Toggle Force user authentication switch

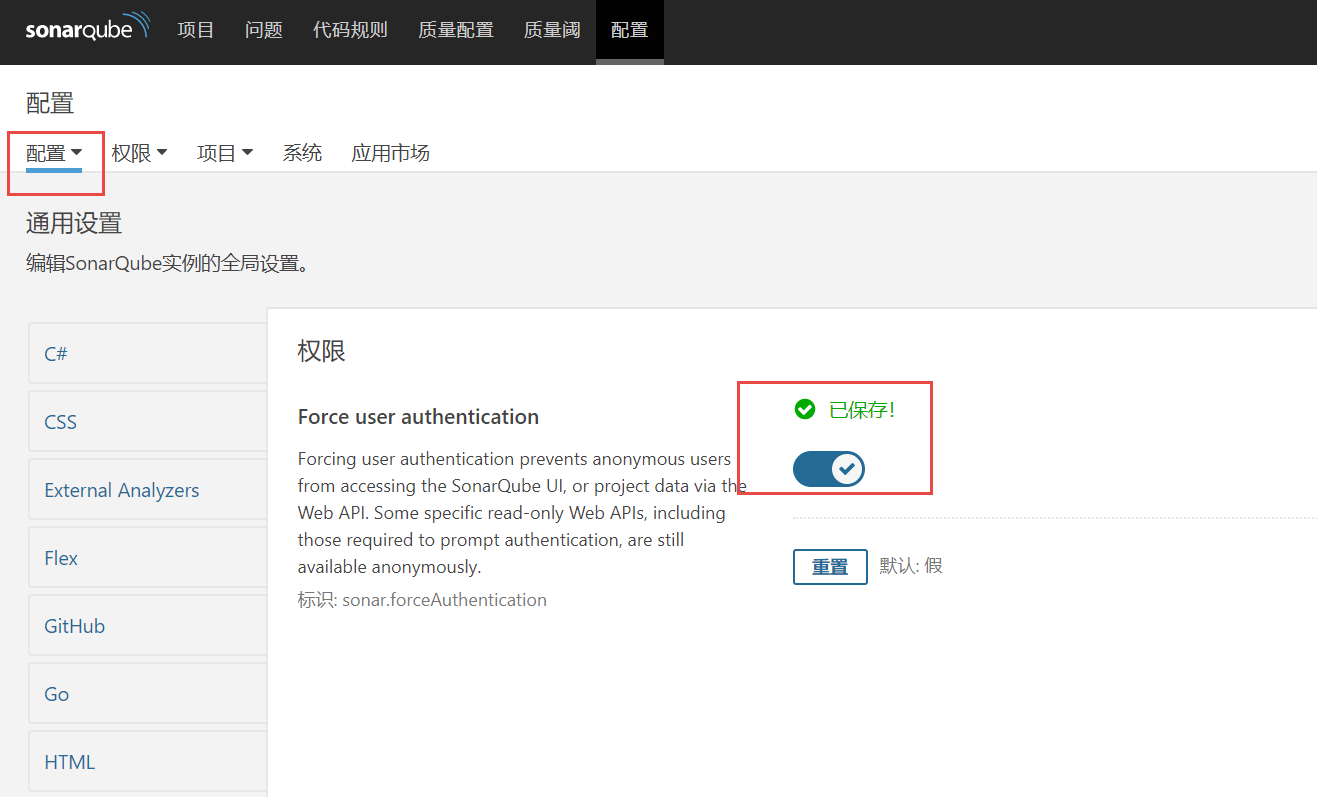[x=829, y=468]
